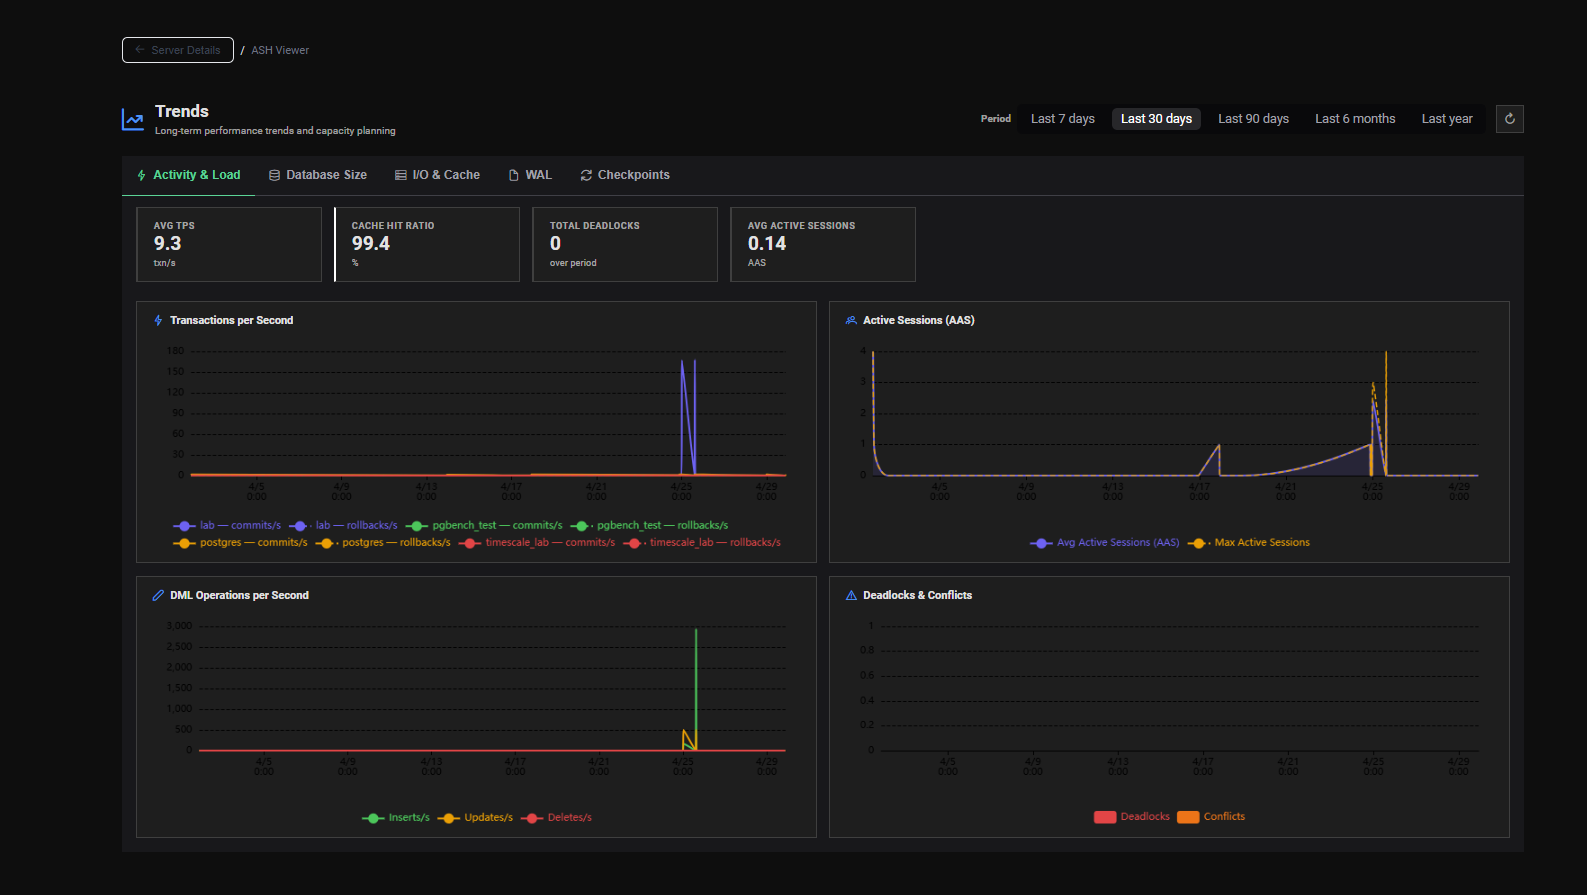Image resolution: width=1587 pixels, height=895 pixels.
Task: Open the WAL tab
Action: [x=530, y=175]
